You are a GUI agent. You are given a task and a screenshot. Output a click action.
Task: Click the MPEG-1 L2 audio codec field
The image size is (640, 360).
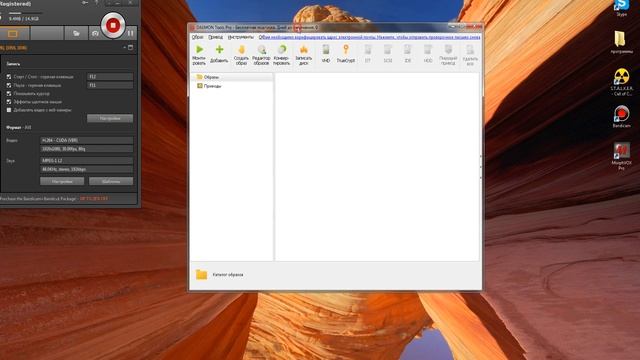(x=86, y=161)
